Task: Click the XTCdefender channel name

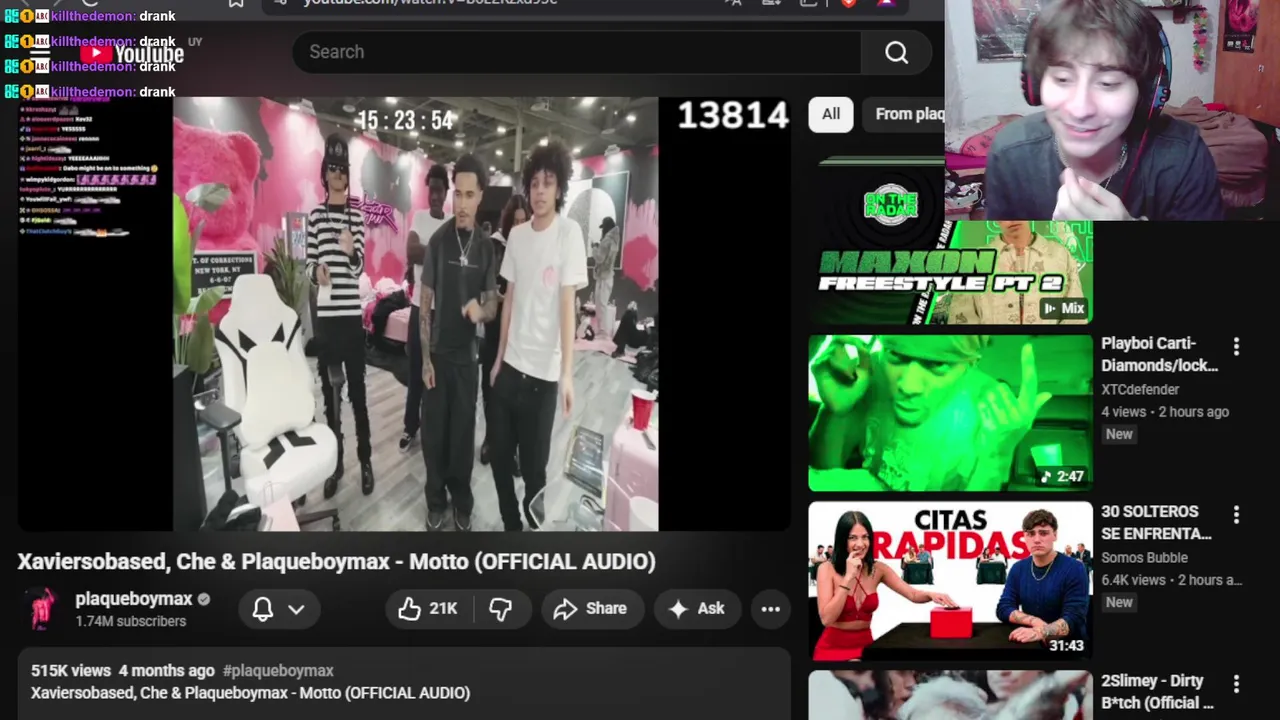Action: coord(1140,389)
